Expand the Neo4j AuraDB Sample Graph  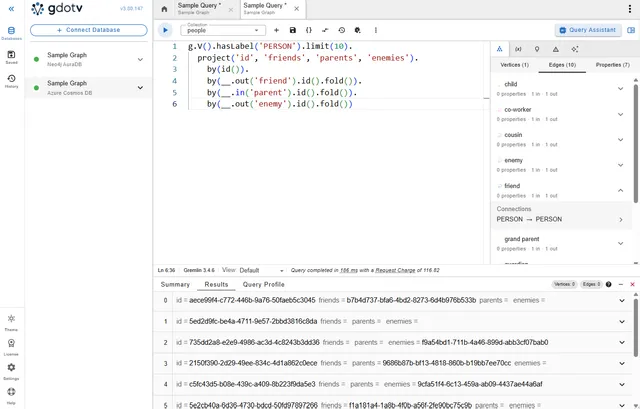click(x=140, y=60)
